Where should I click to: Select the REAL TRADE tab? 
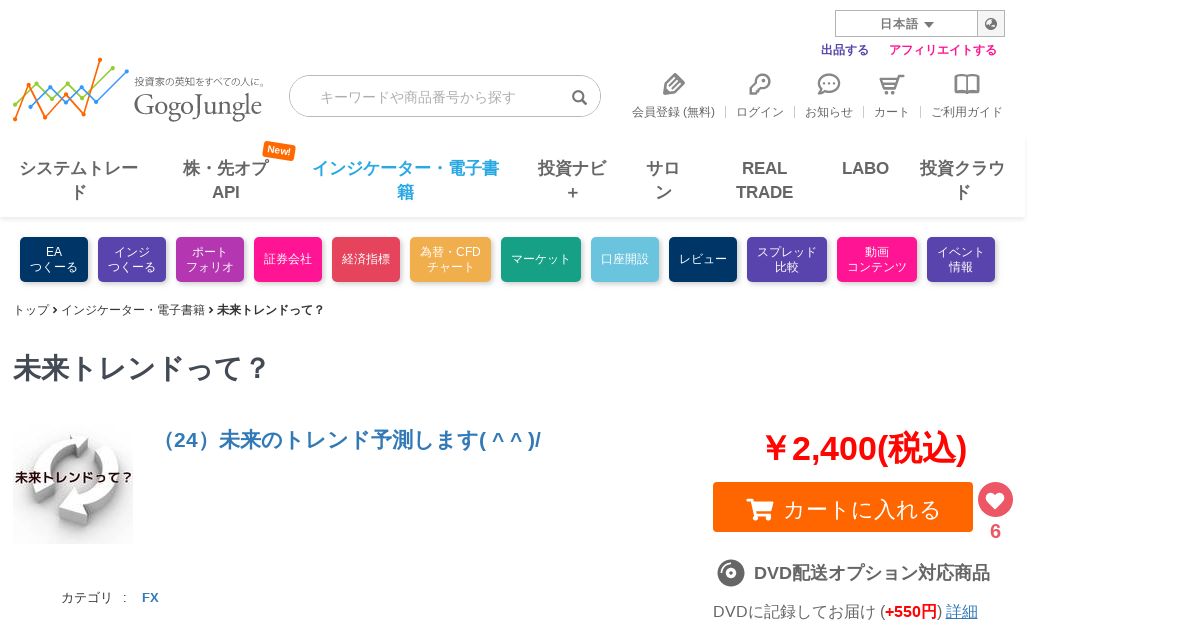pos(764,180)
